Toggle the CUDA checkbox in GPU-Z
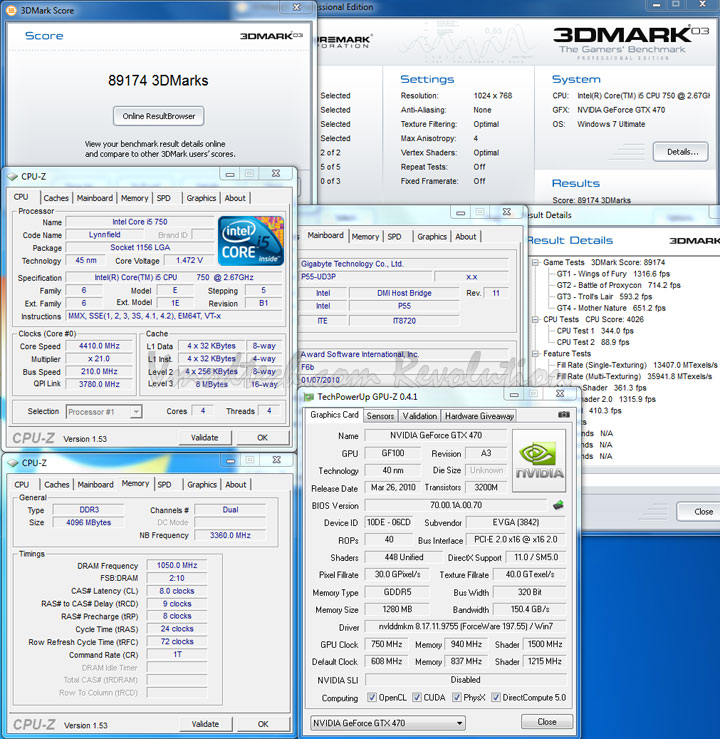720x739 pixels. click(x=417, y=697)
